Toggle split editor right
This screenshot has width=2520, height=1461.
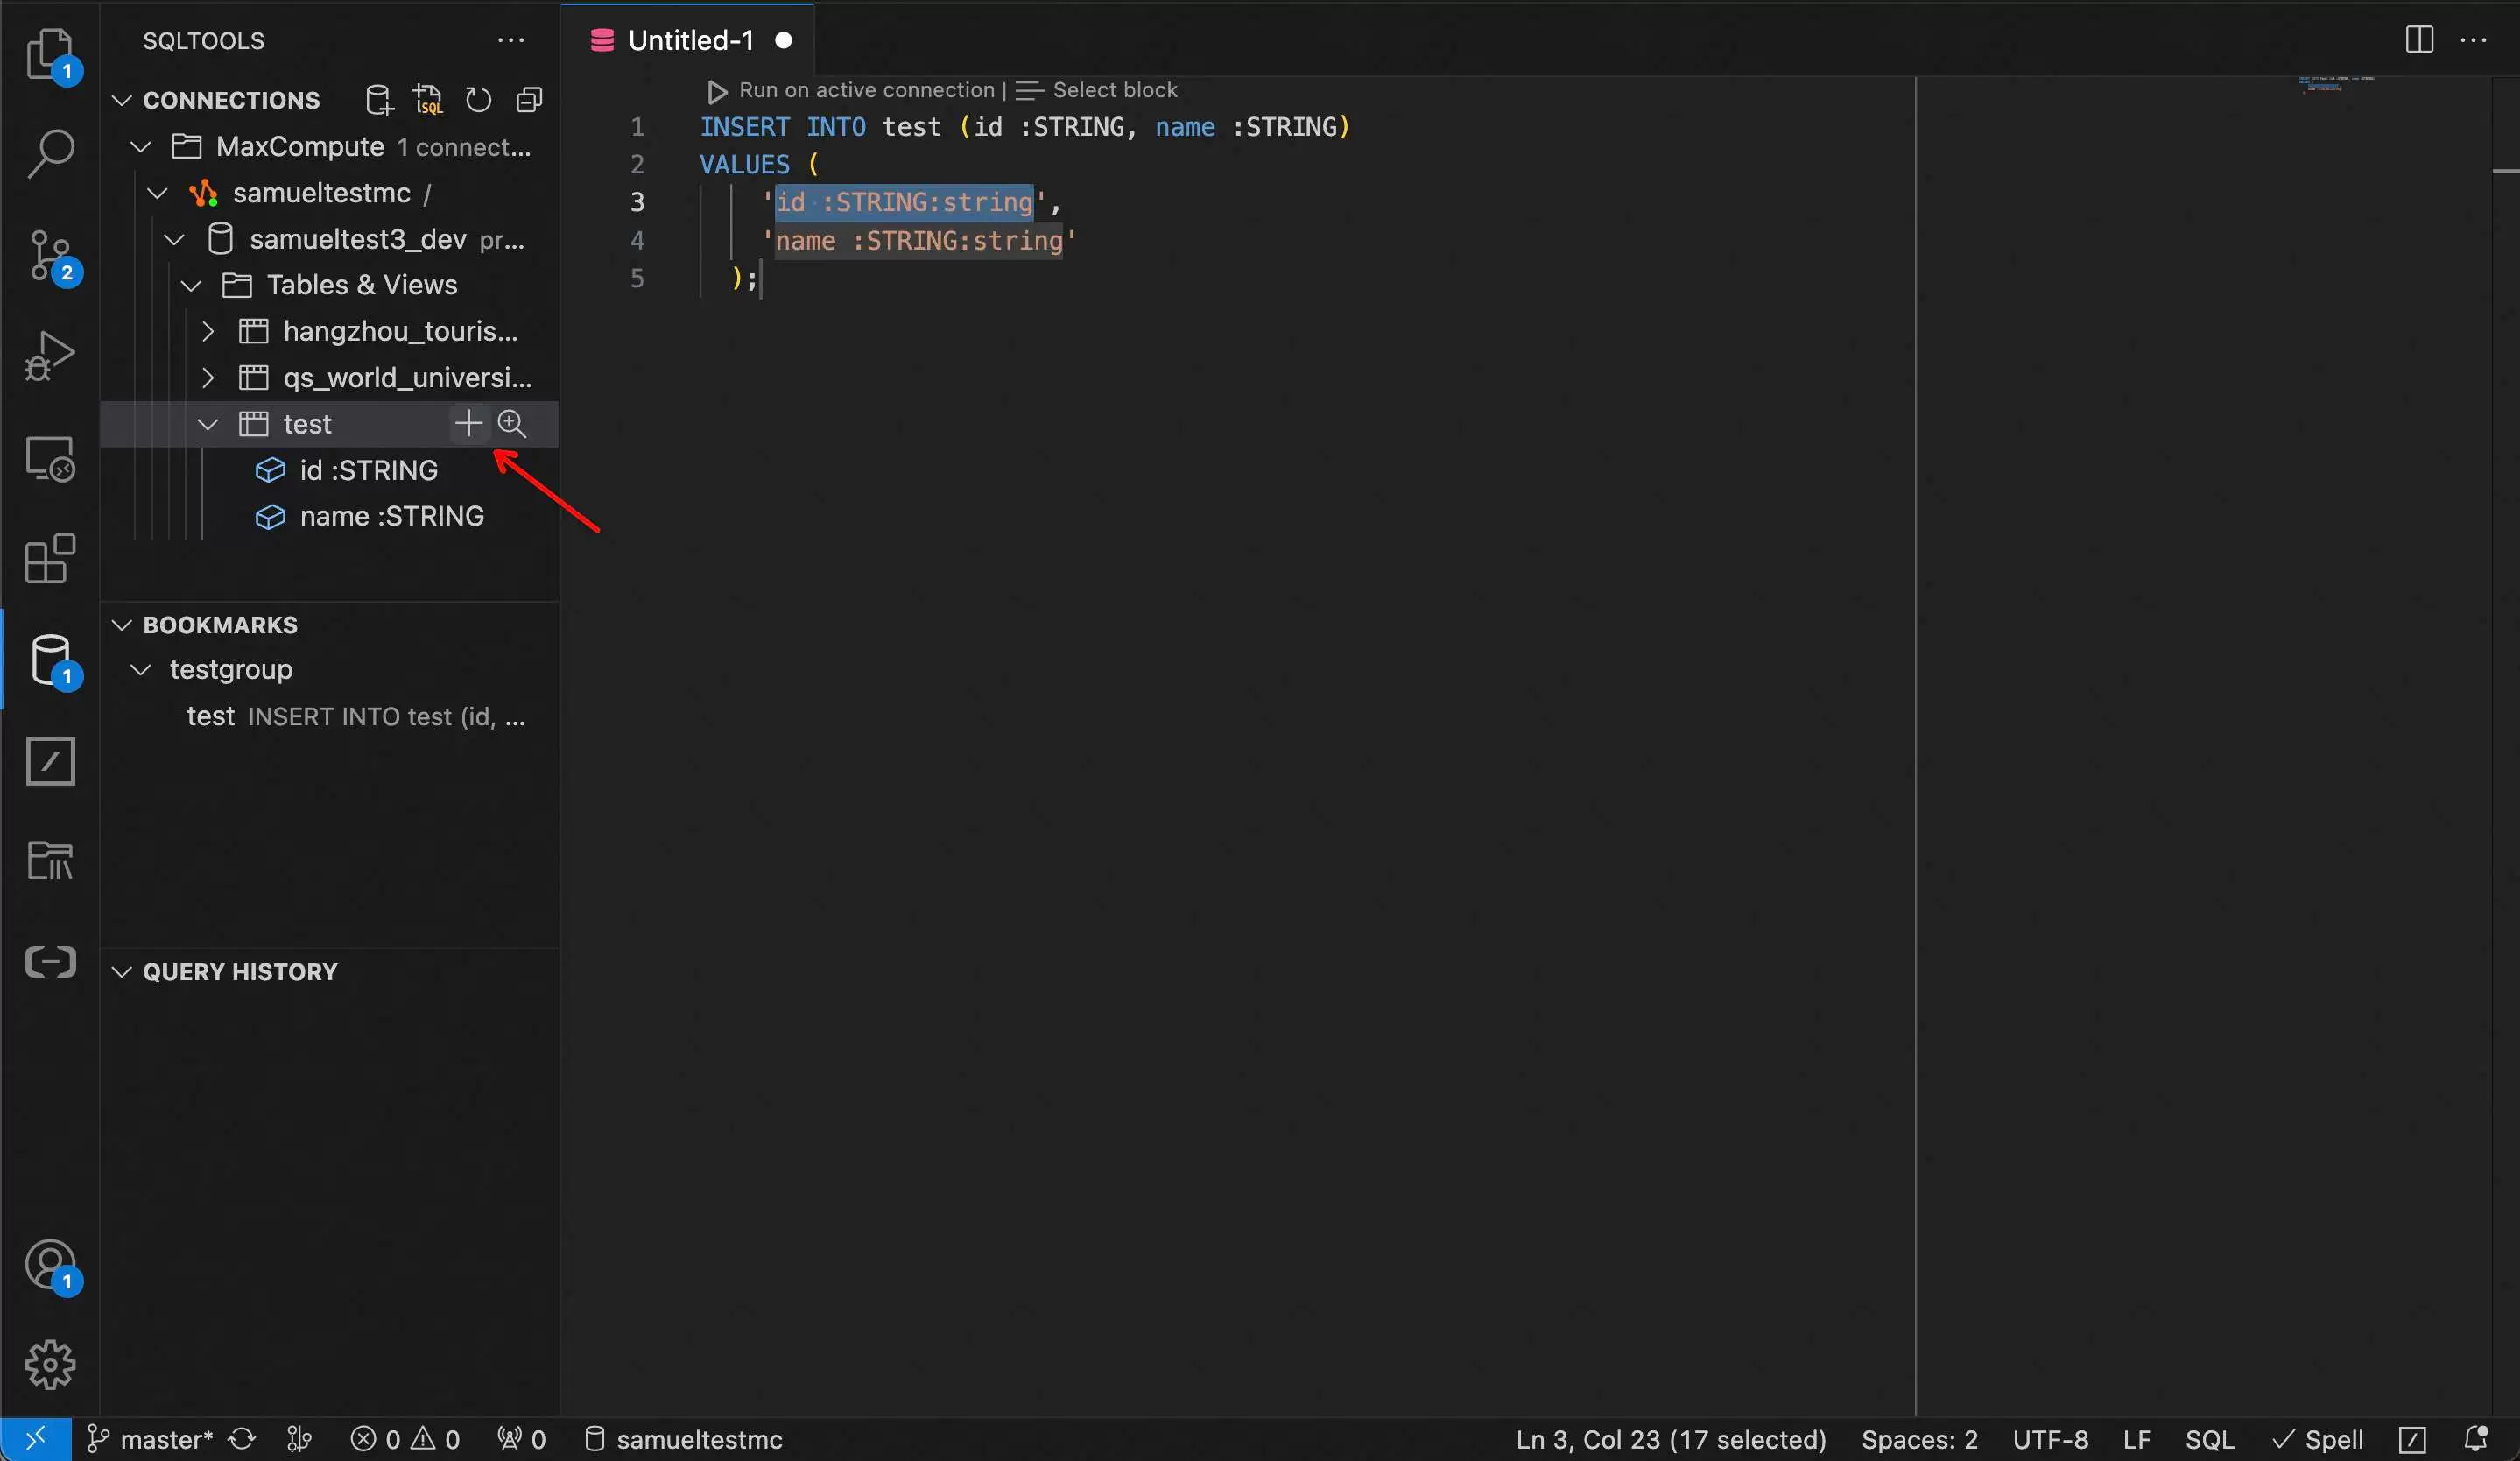2419,40
